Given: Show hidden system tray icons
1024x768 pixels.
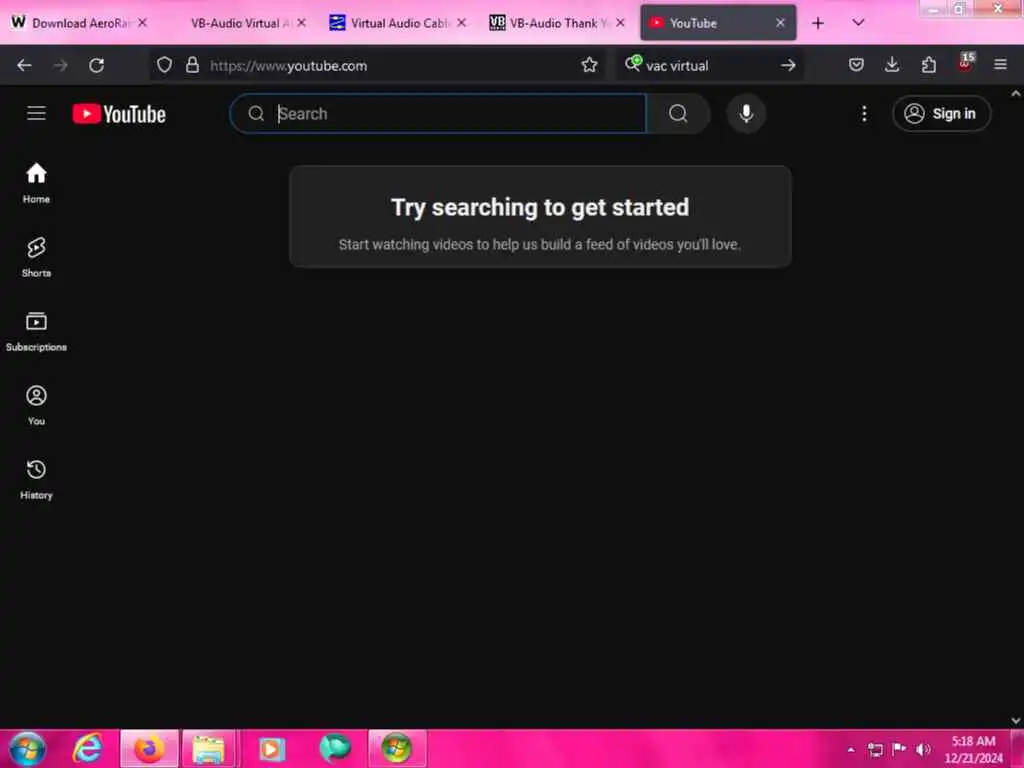Looking at the screenshot, I should (851, 750).
